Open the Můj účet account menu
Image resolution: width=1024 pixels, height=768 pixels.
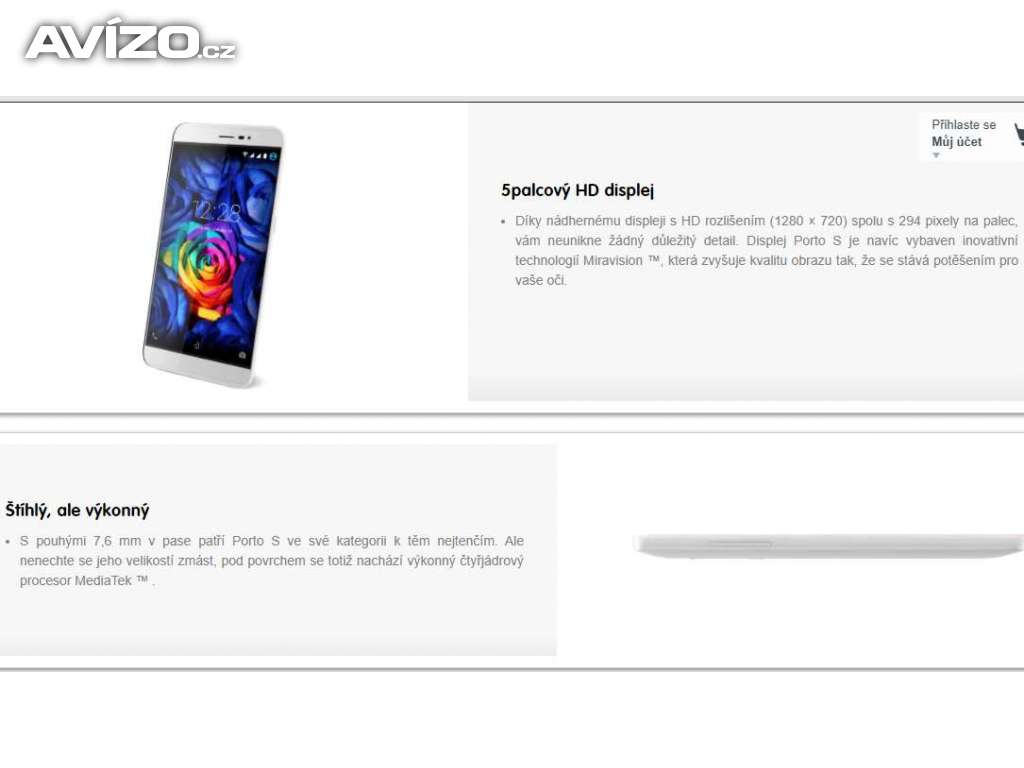point(956,142)
